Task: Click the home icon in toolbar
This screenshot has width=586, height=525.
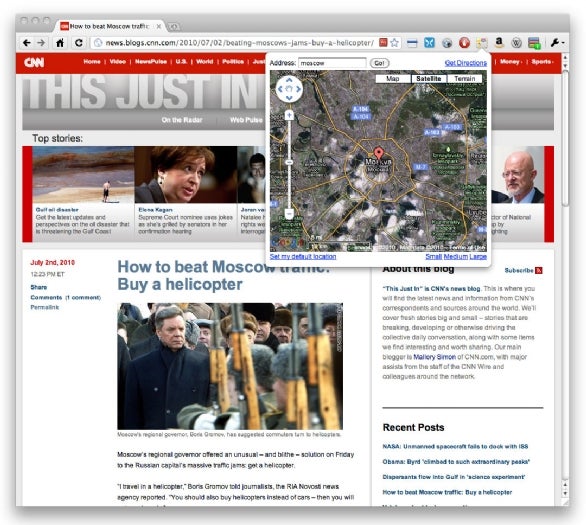Action: pos(60,43)
